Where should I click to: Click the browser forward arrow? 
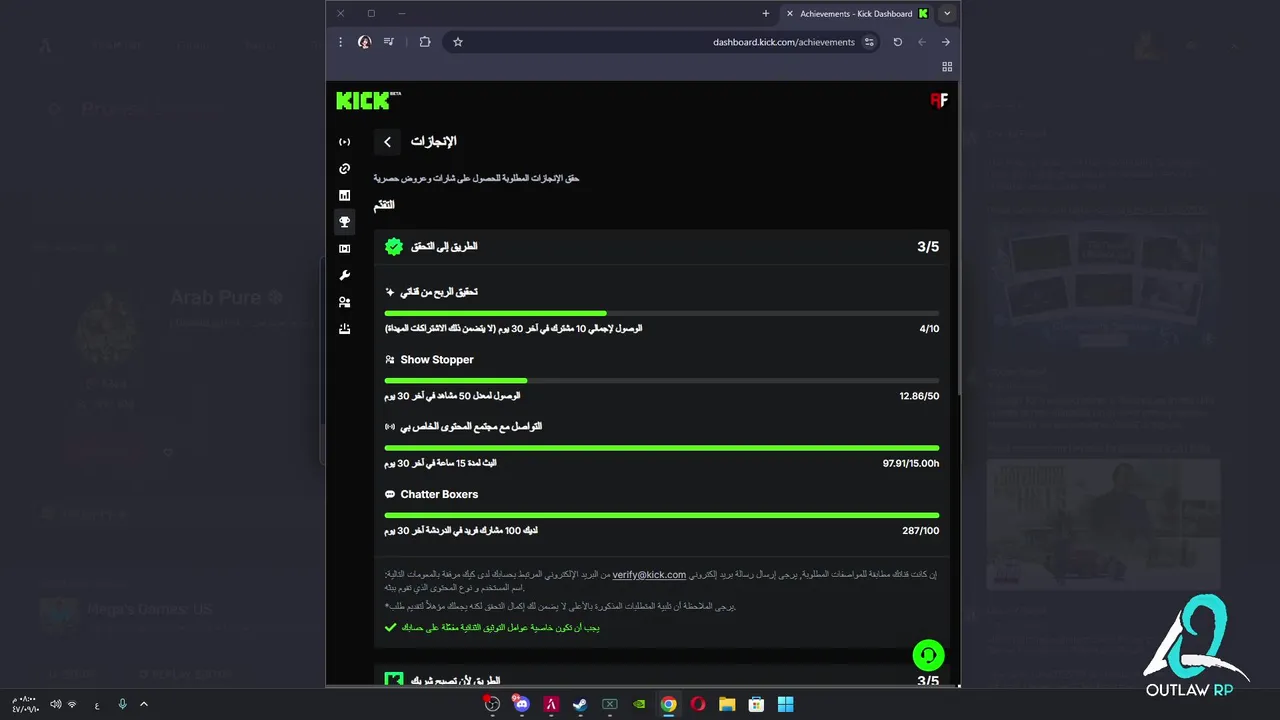click(x=921, y=42)
